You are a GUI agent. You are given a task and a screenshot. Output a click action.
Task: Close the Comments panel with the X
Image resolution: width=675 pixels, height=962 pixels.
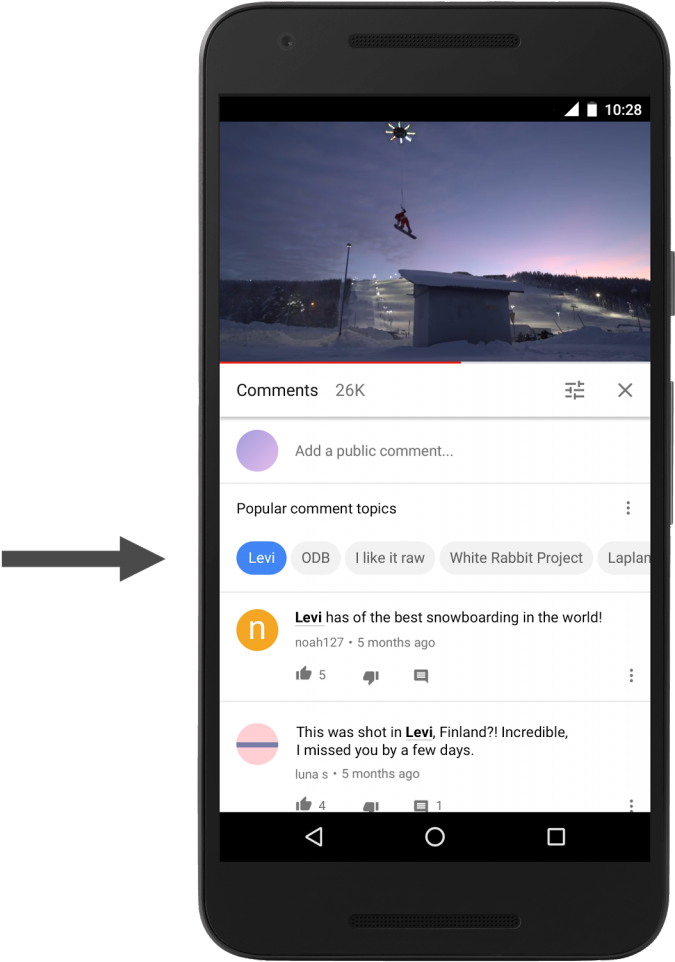[x=625, y=390]
